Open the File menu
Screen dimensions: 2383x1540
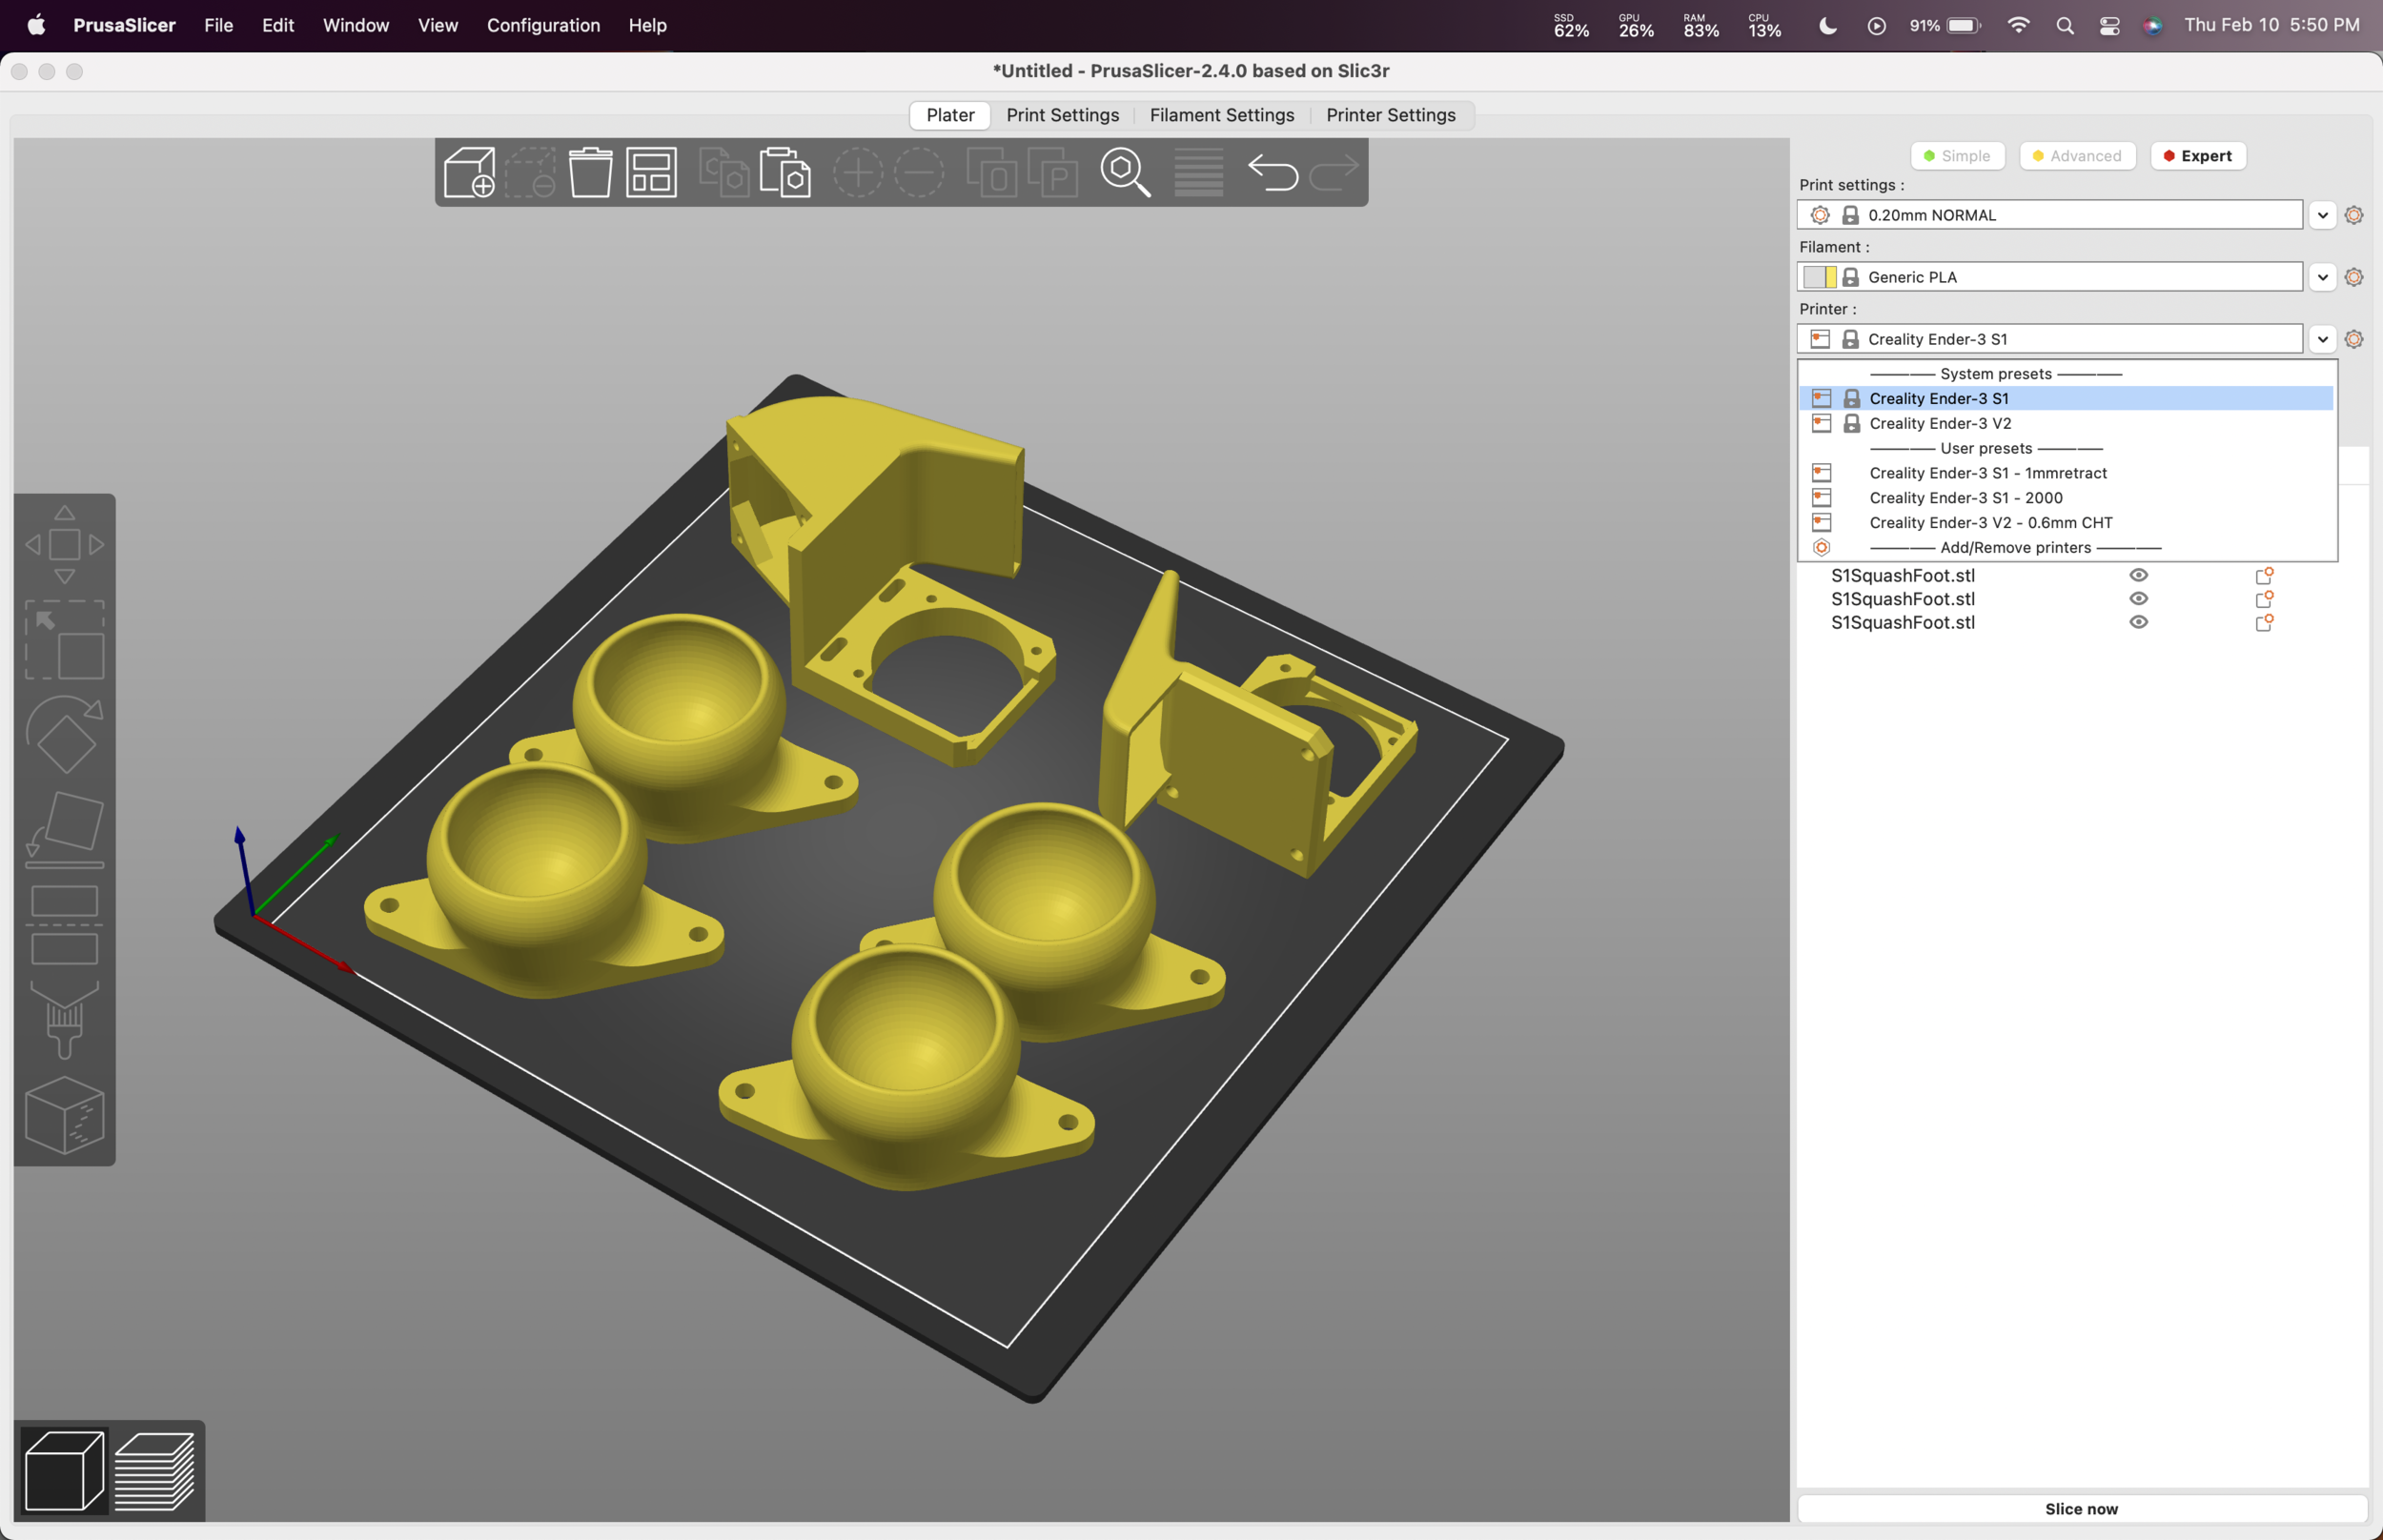tap(218, 26)
